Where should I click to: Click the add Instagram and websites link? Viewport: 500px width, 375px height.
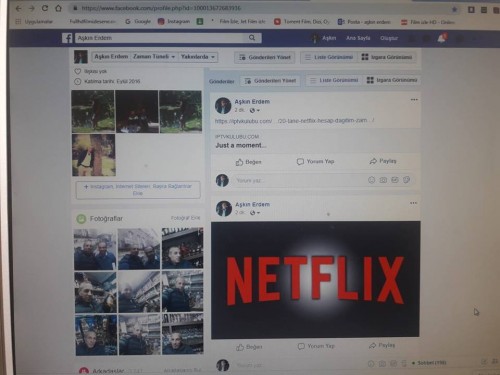coord(138,190)
